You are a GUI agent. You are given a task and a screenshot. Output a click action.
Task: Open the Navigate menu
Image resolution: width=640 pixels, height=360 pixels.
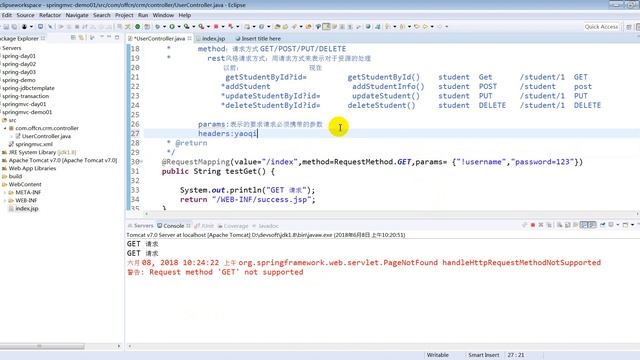[x=77, y=15]
